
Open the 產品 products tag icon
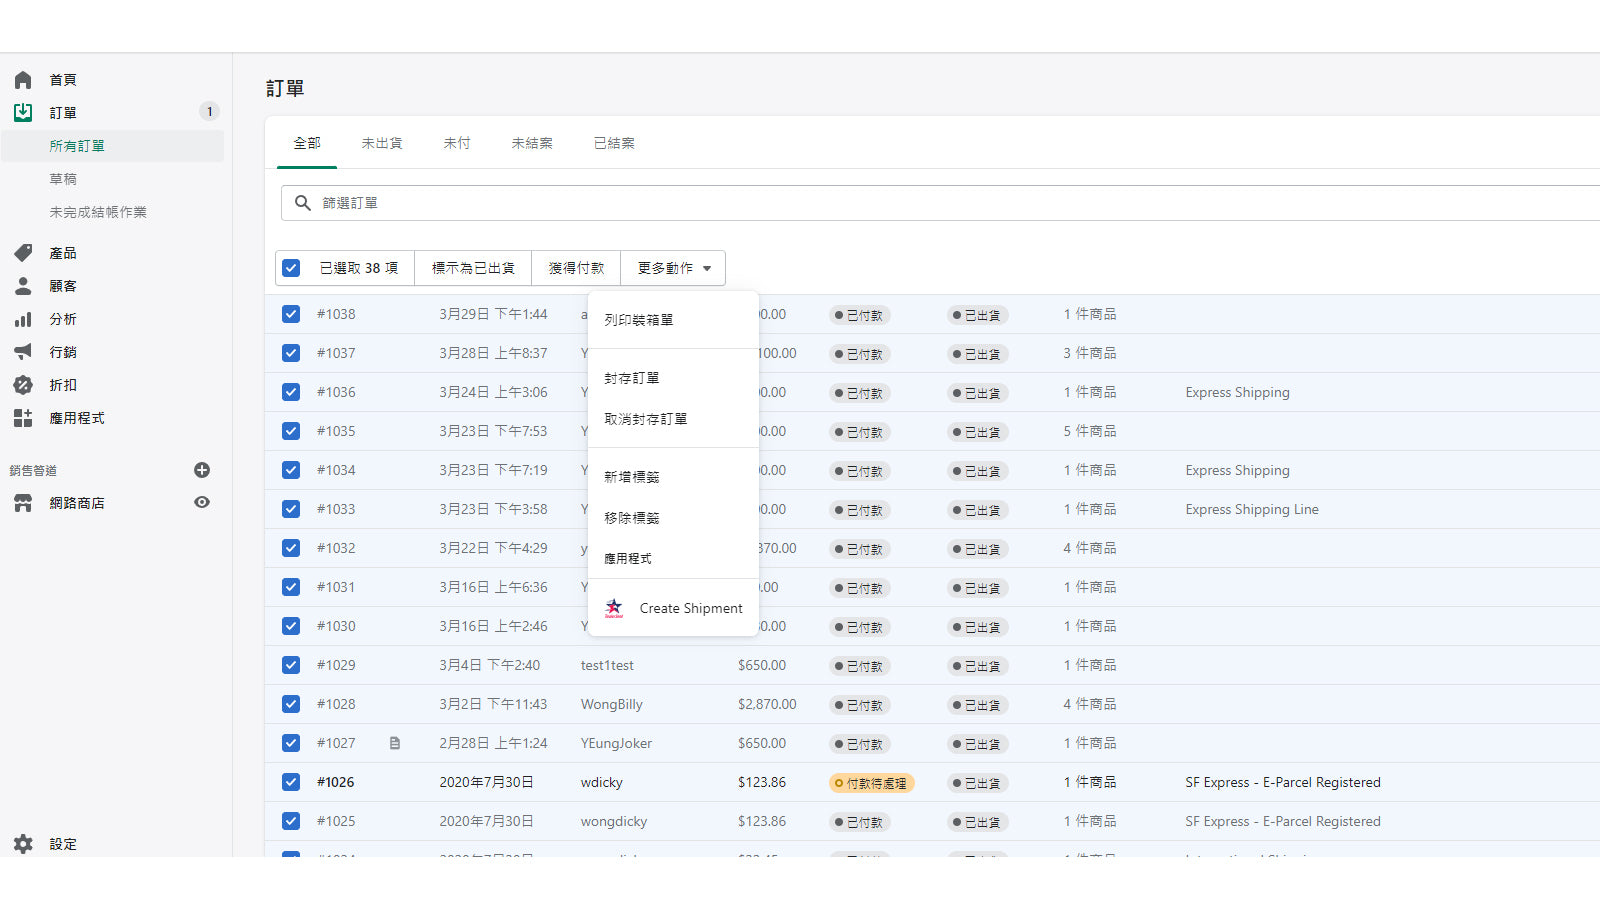click(x=23, y=253)
